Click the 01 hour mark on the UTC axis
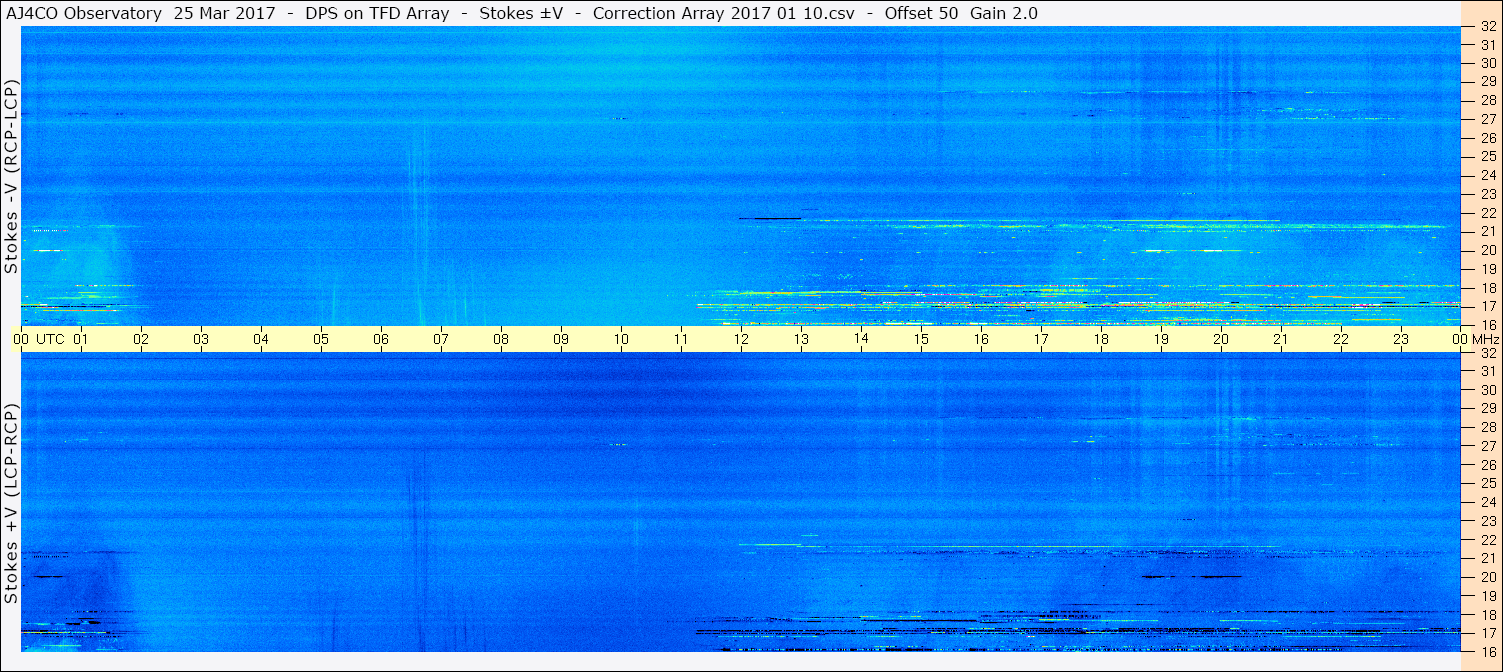 [81, 339]
